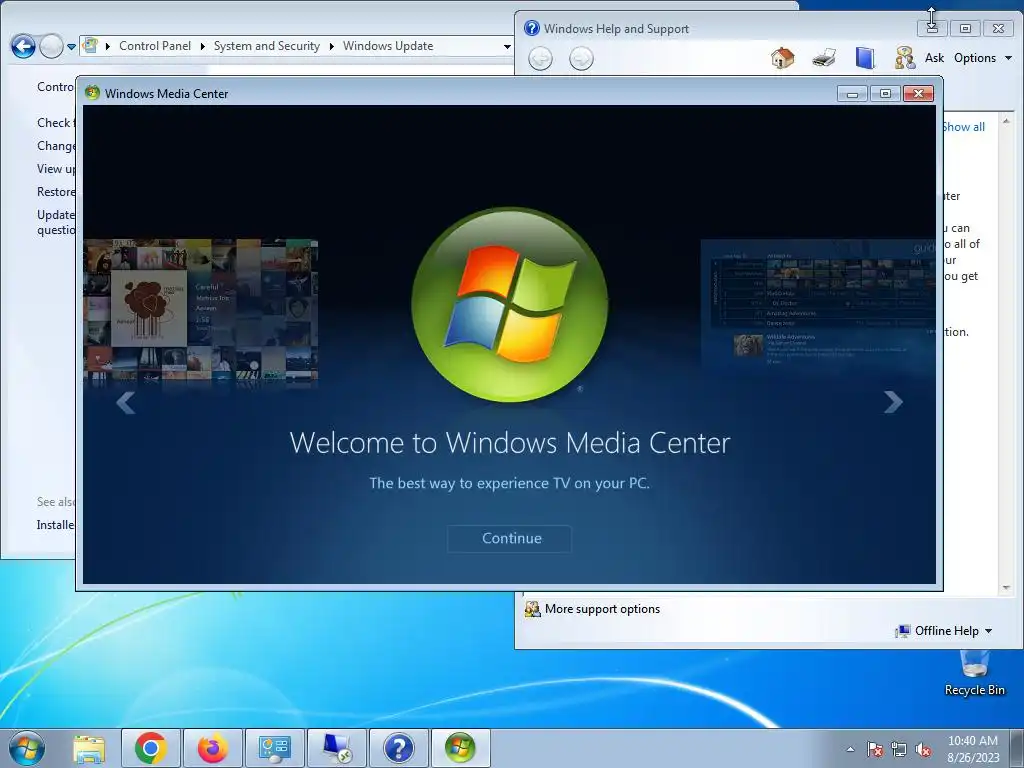Open Windows Explorer from taskbar

(89, 748)
